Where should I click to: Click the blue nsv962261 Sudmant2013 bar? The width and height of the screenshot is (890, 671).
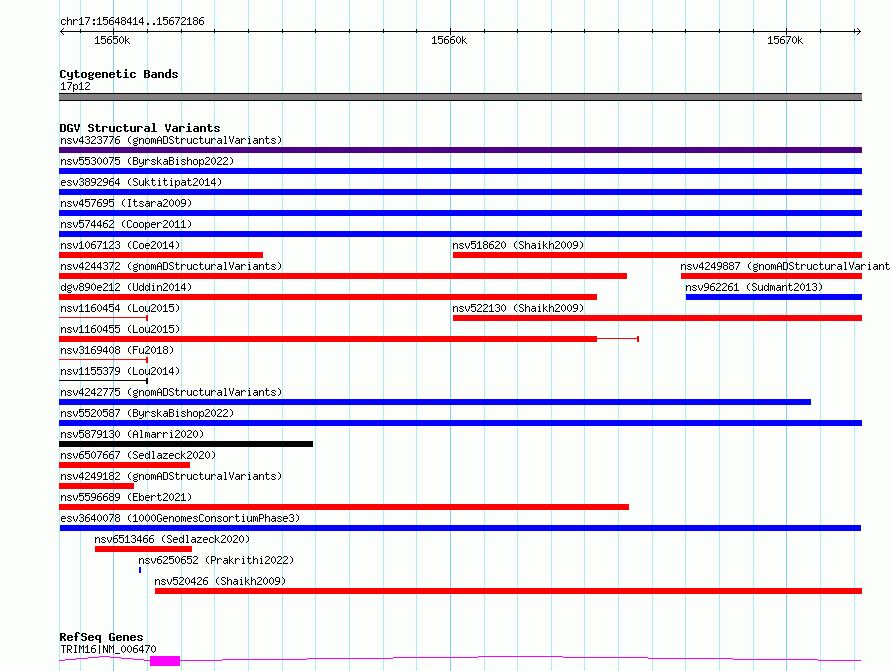point(774,297)
